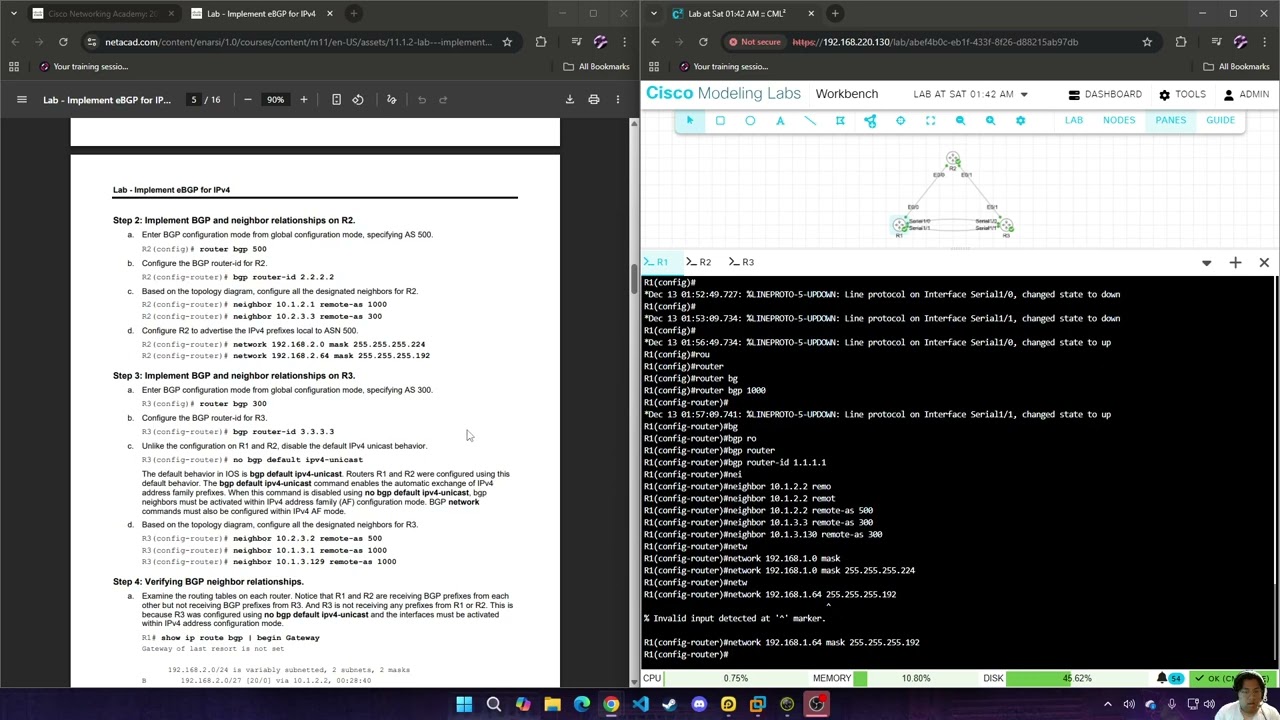Open the NODES menu tab in CML
1280x720 pixels.
coord(1119,120)
